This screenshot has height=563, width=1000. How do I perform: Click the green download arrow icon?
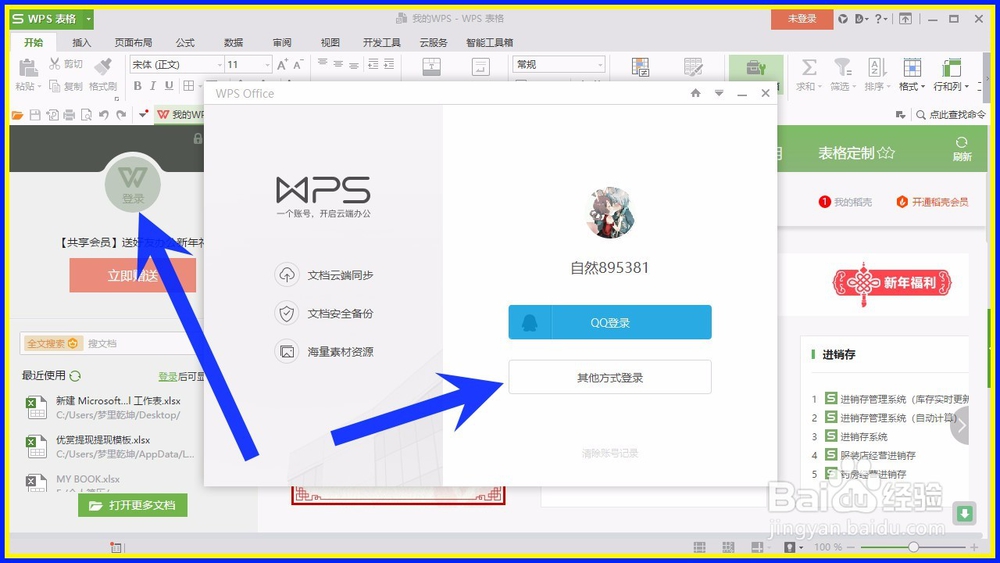(x=964, y=513)
